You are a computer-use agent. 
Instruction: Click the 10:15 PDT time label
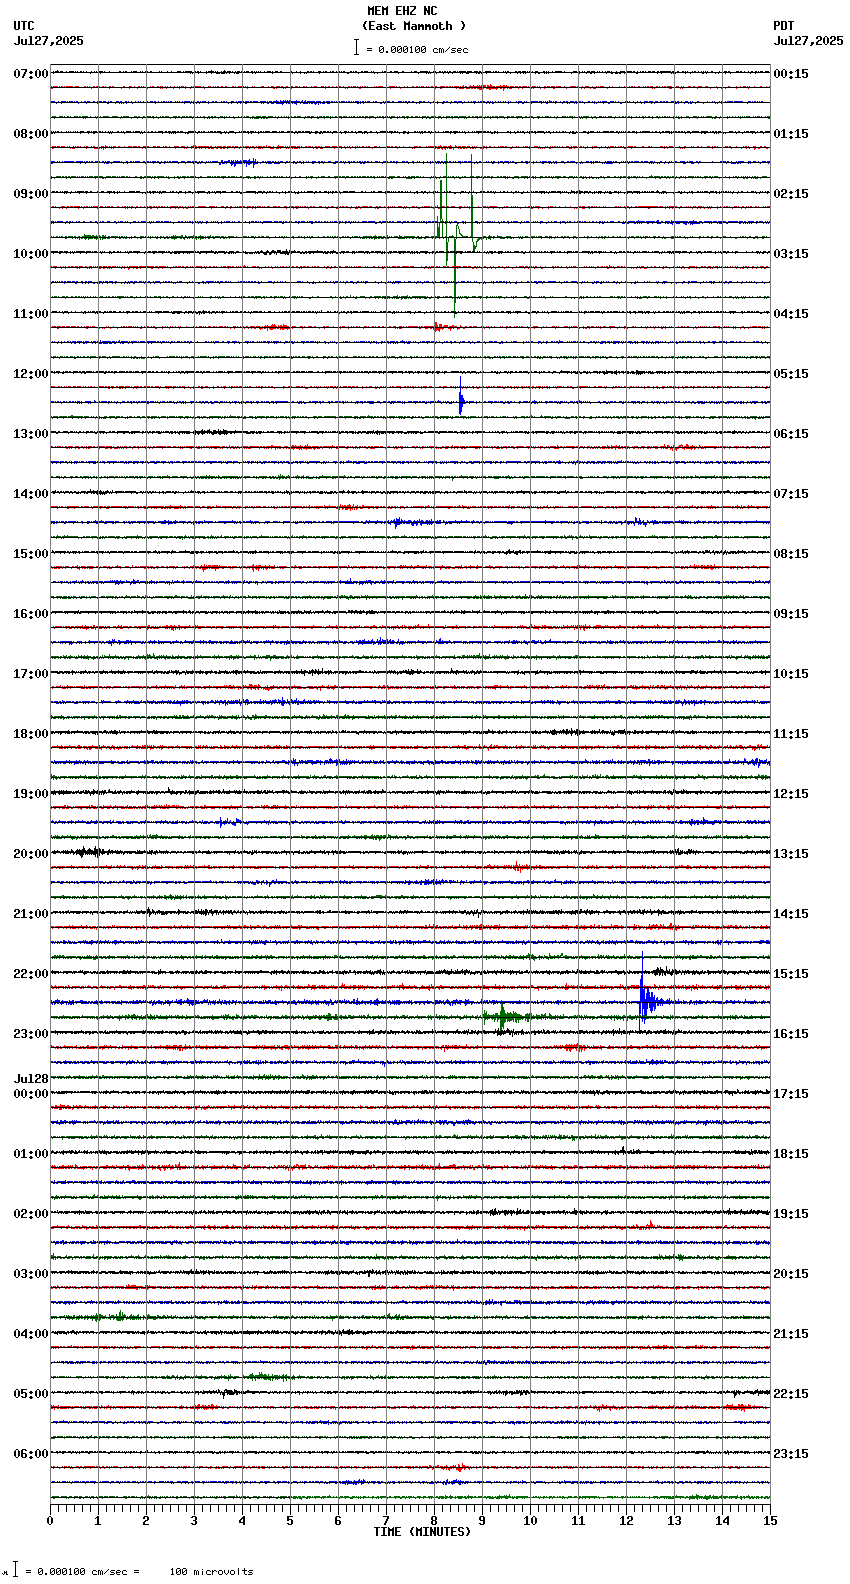[x=791, y=674]
